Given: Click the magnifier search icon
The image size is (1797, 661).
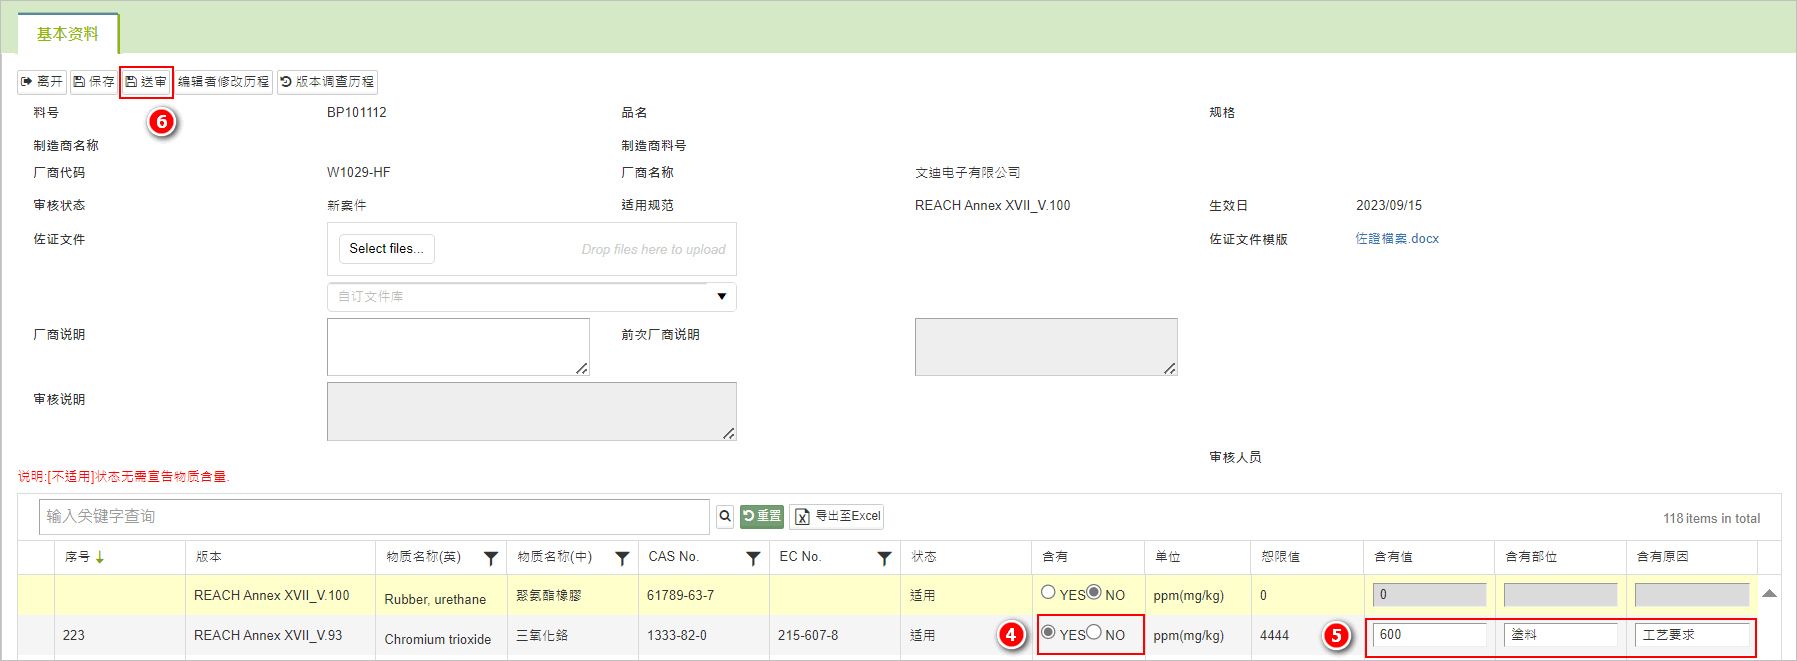Looking at the screenshot, I should [x=725, y=517].
